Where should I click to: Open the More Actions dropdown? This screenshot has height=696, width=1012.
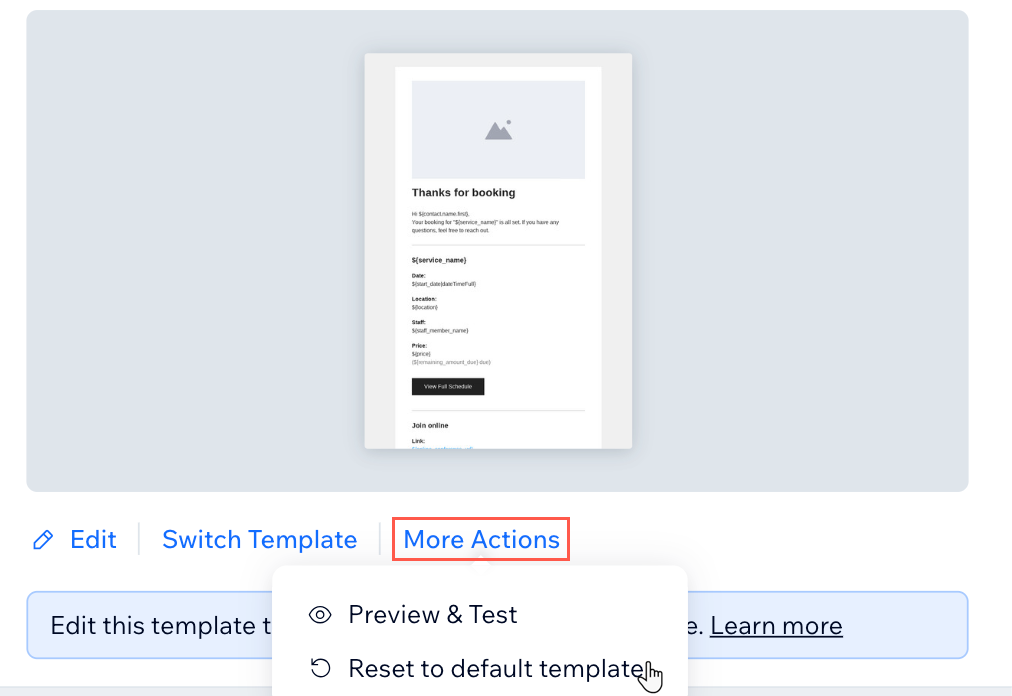(x=481, y=539)
